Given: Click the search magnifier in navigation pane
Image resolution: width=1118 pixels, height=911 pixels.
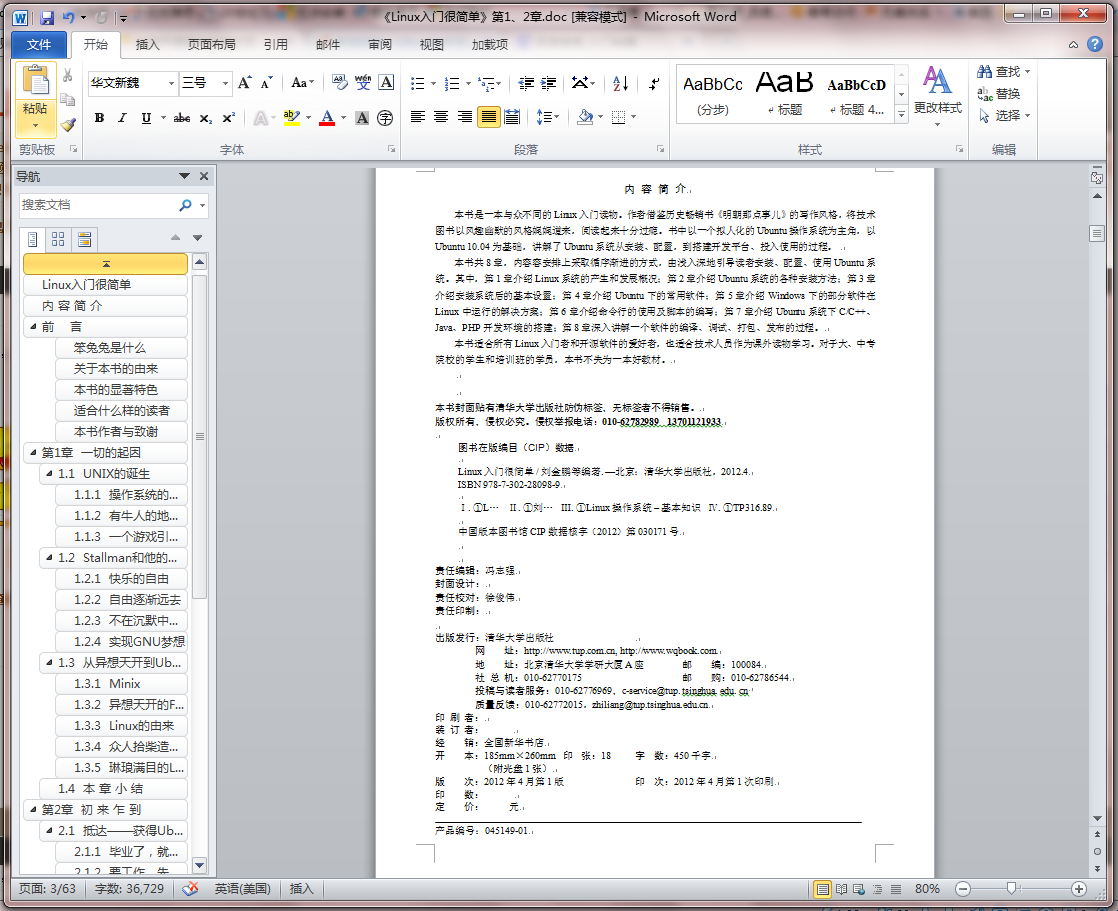Looking at the screenshot, I should (185, 205).
